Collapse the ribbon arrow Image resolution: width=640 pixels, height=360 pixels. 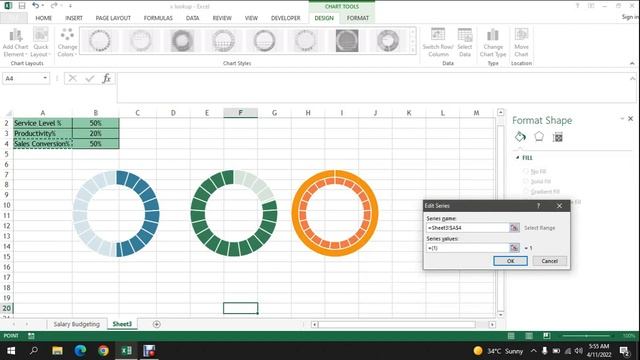point(632,63)
